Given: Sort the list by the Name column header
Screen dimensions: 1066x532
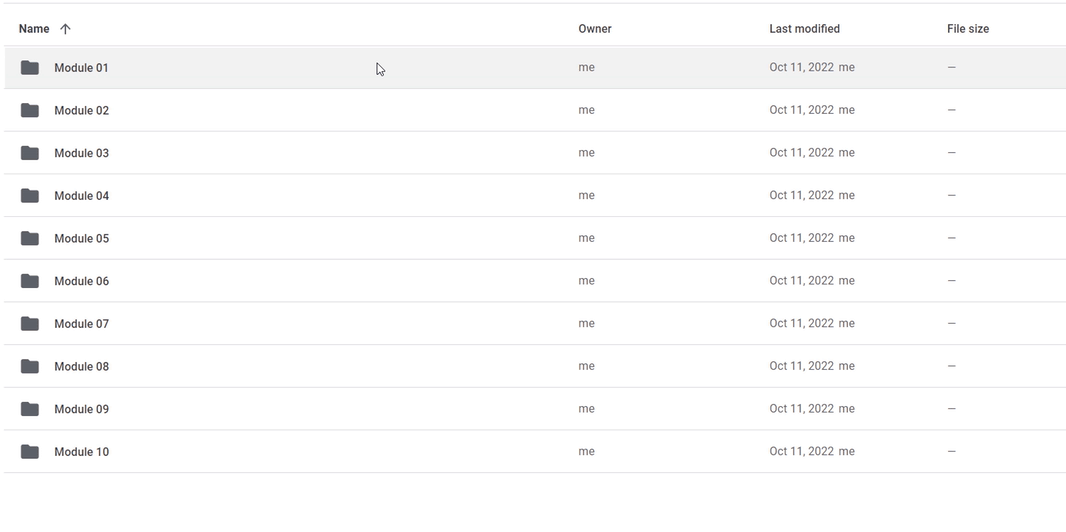Looking at the screenshot, I should (34, 29).
